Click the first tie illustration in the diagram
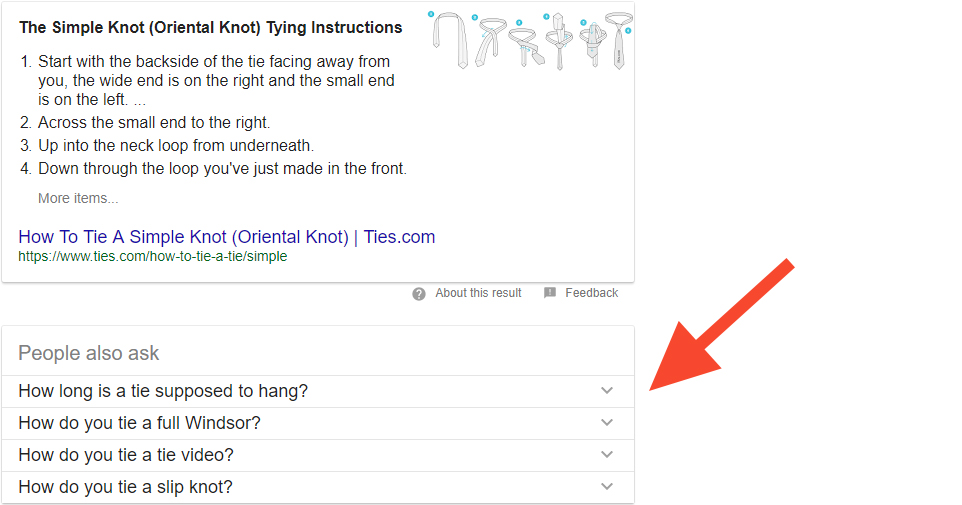This screenshot has height=505, width=962. coord(450,39)
